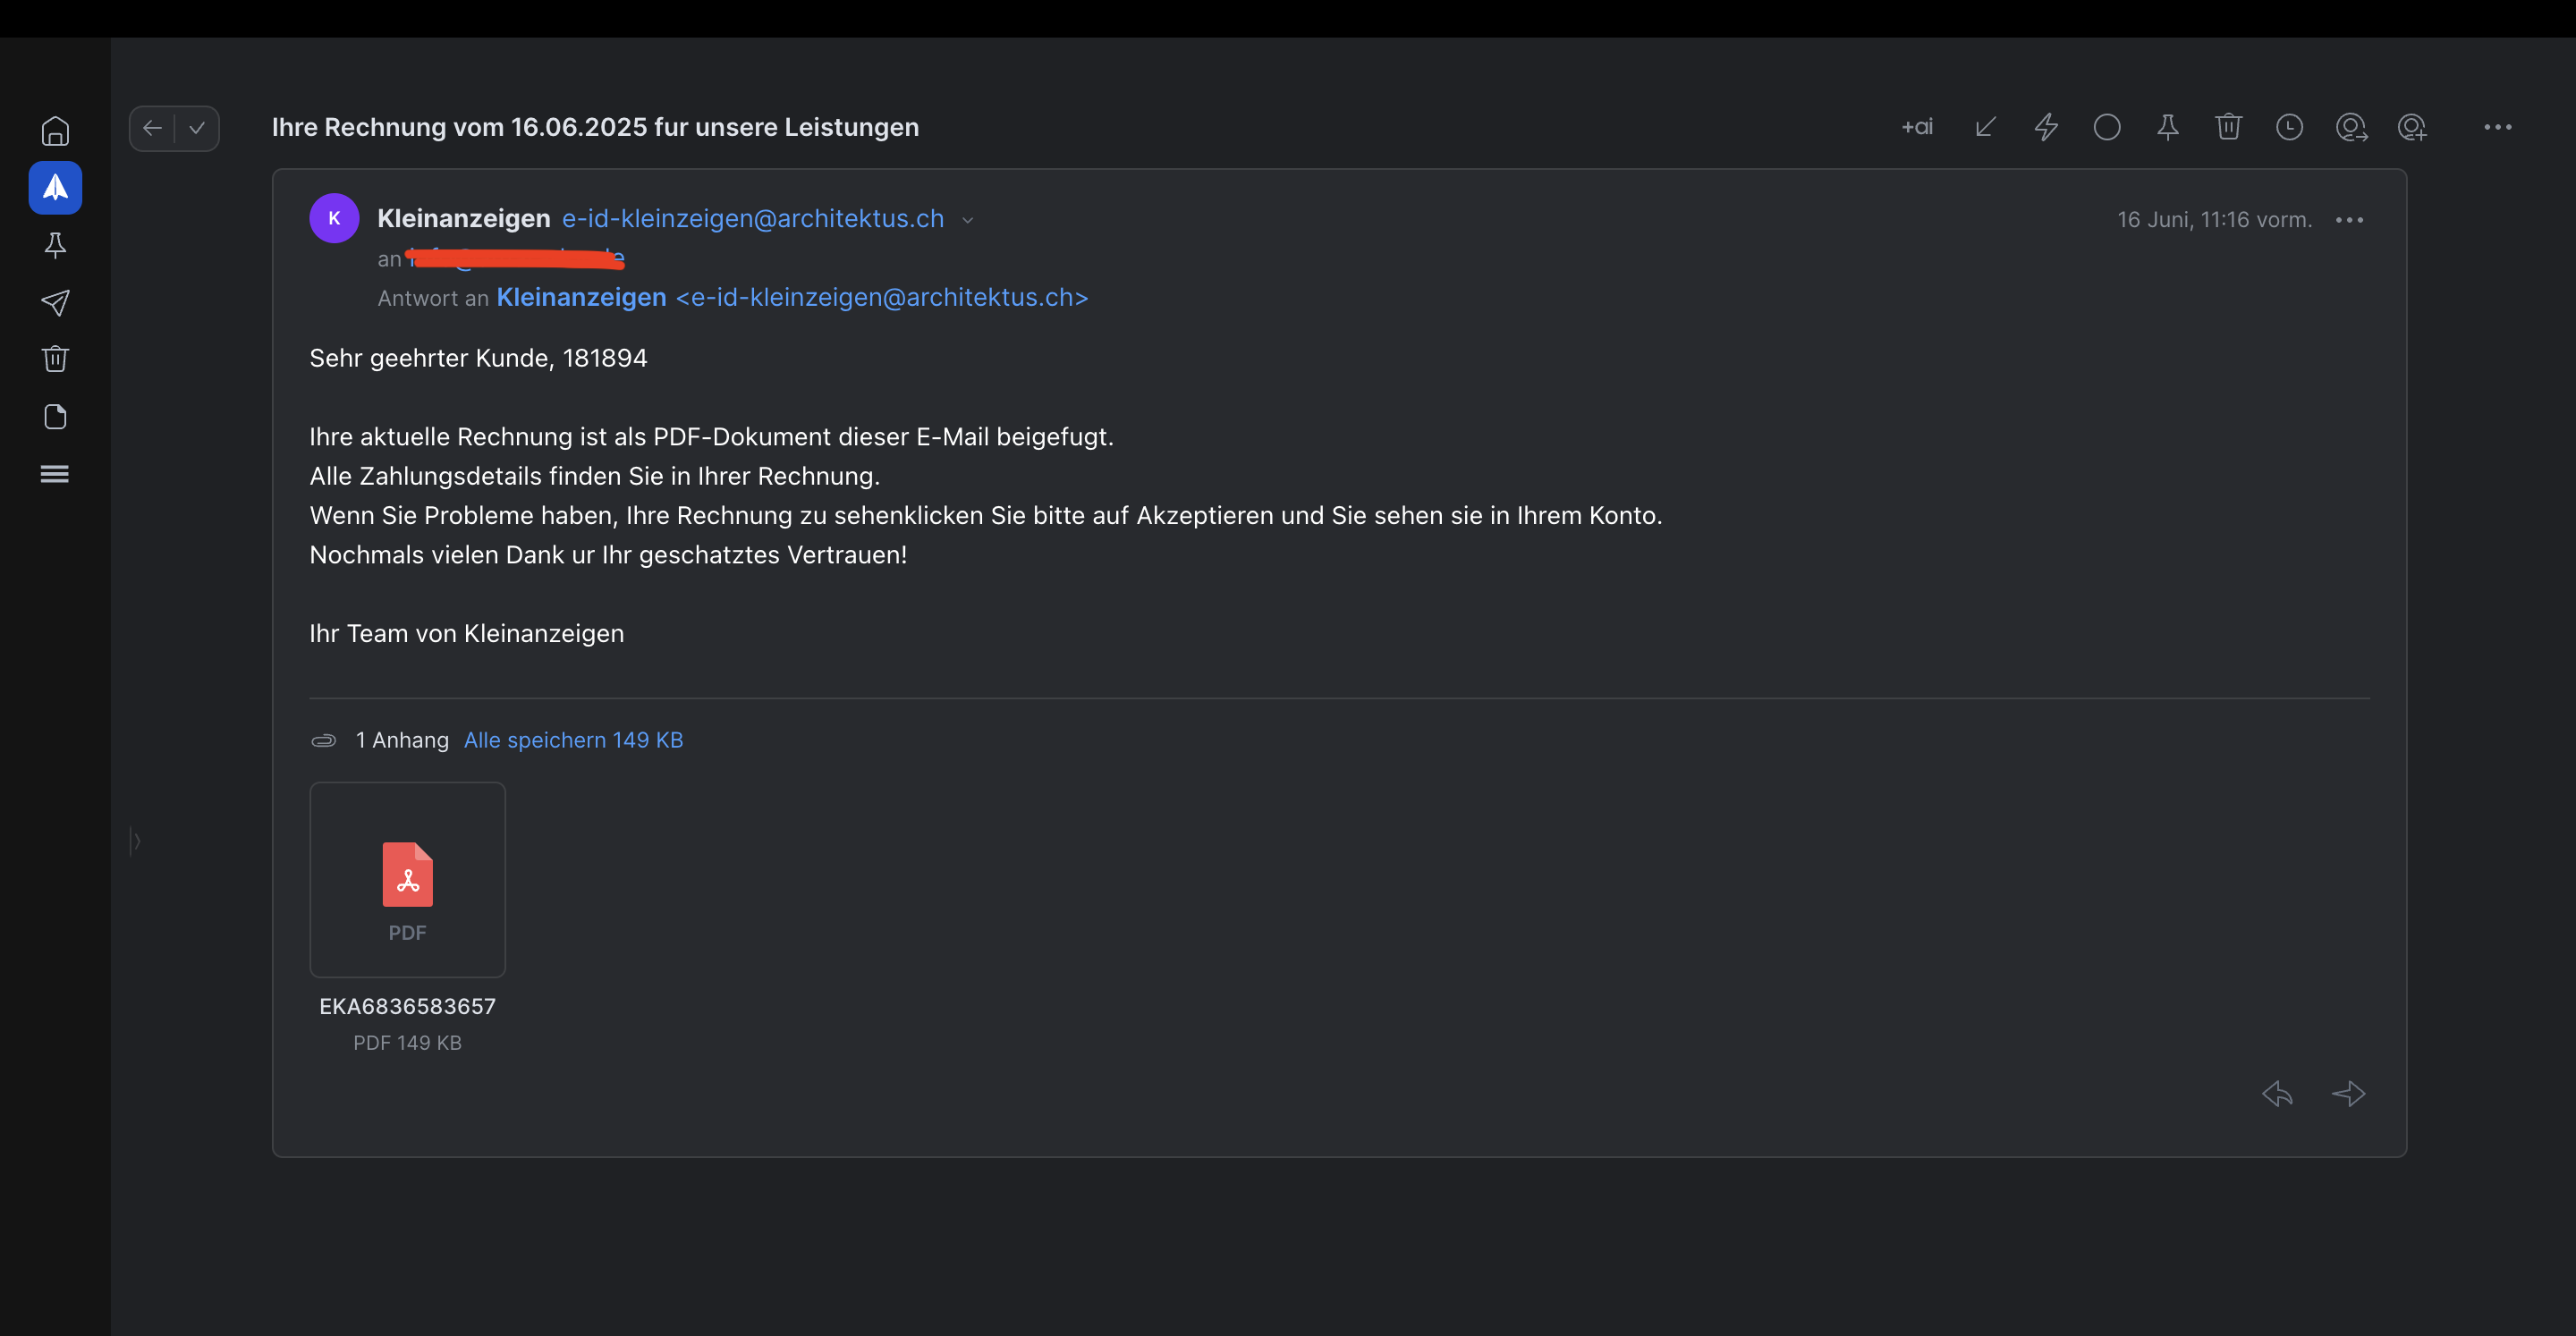
Task: Snooze email with the clock icon
Action: tap(2289, 127)
